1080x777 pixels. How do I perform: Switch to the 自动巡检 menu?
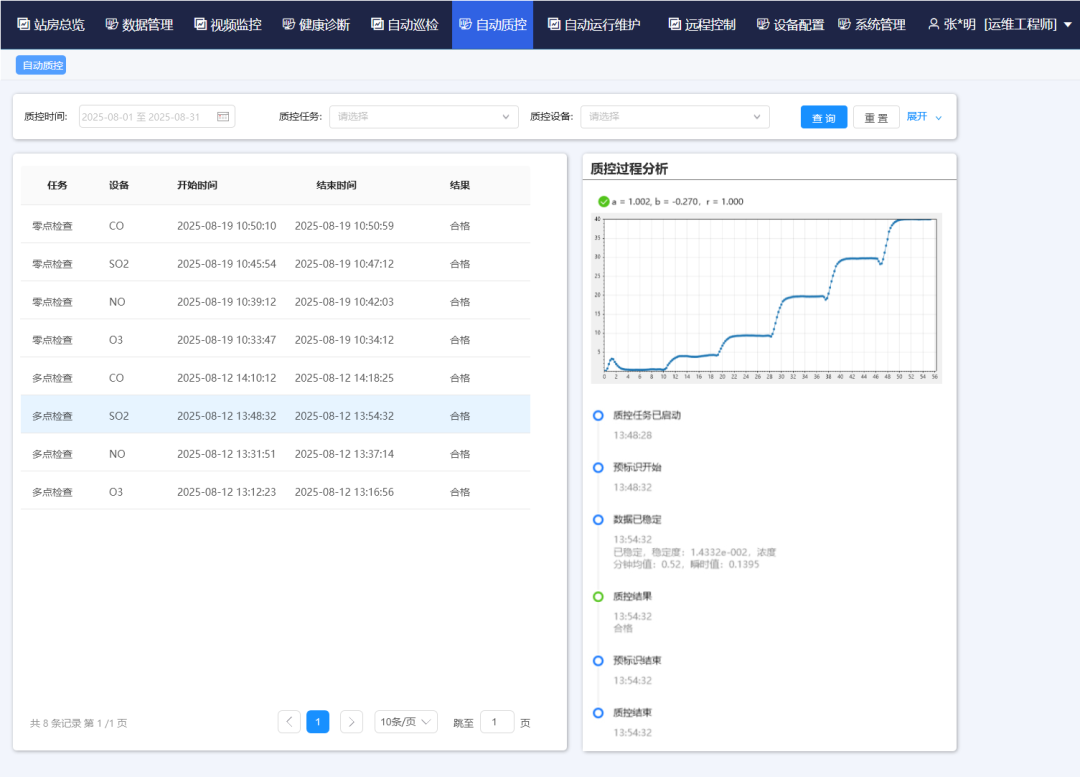[405, 25]
